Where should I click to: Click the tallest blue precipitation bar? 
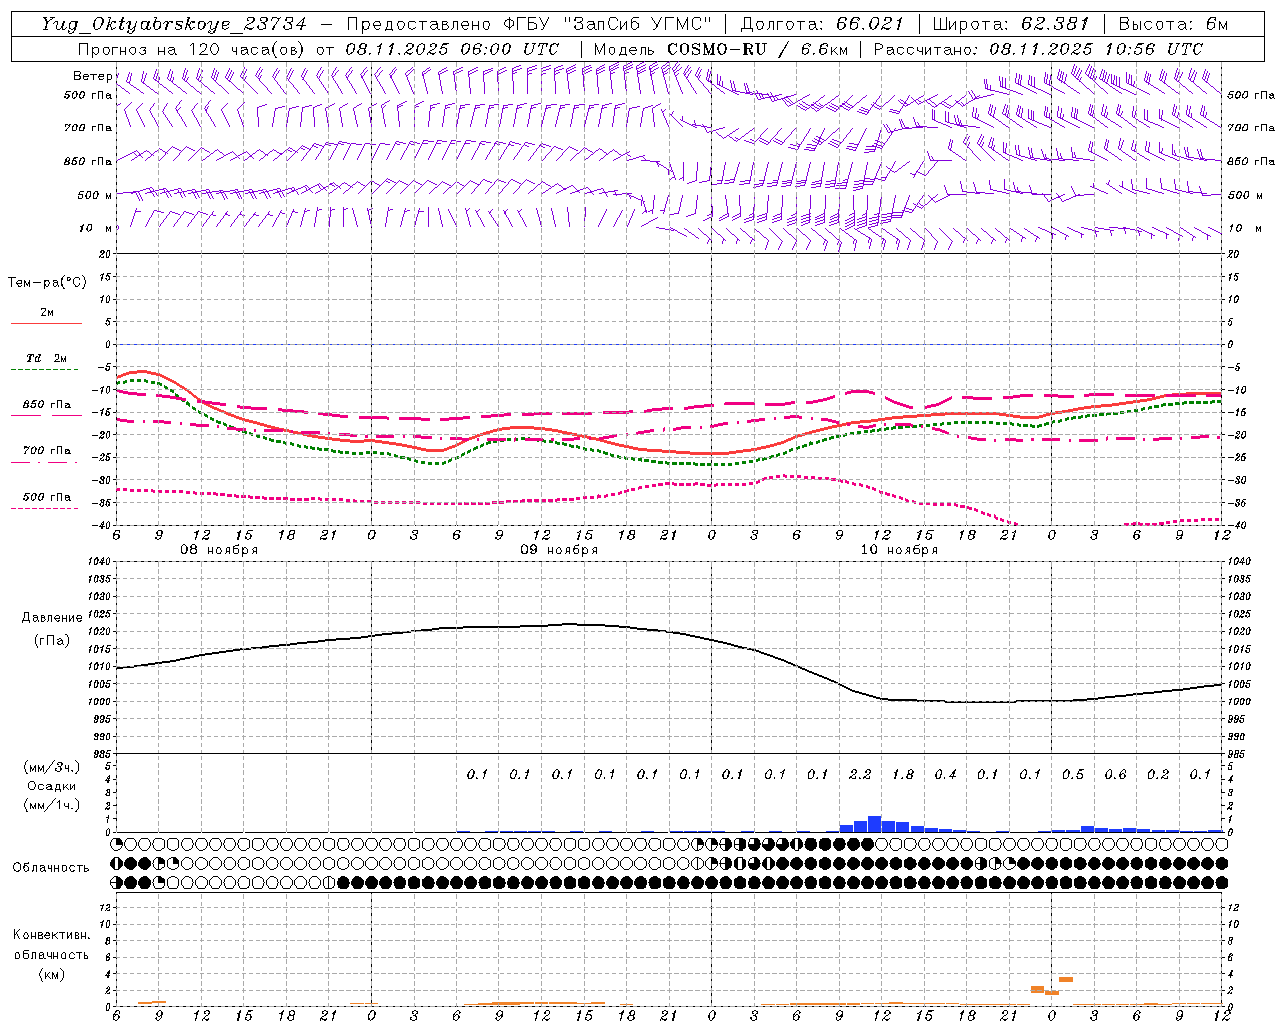(874, 824)
